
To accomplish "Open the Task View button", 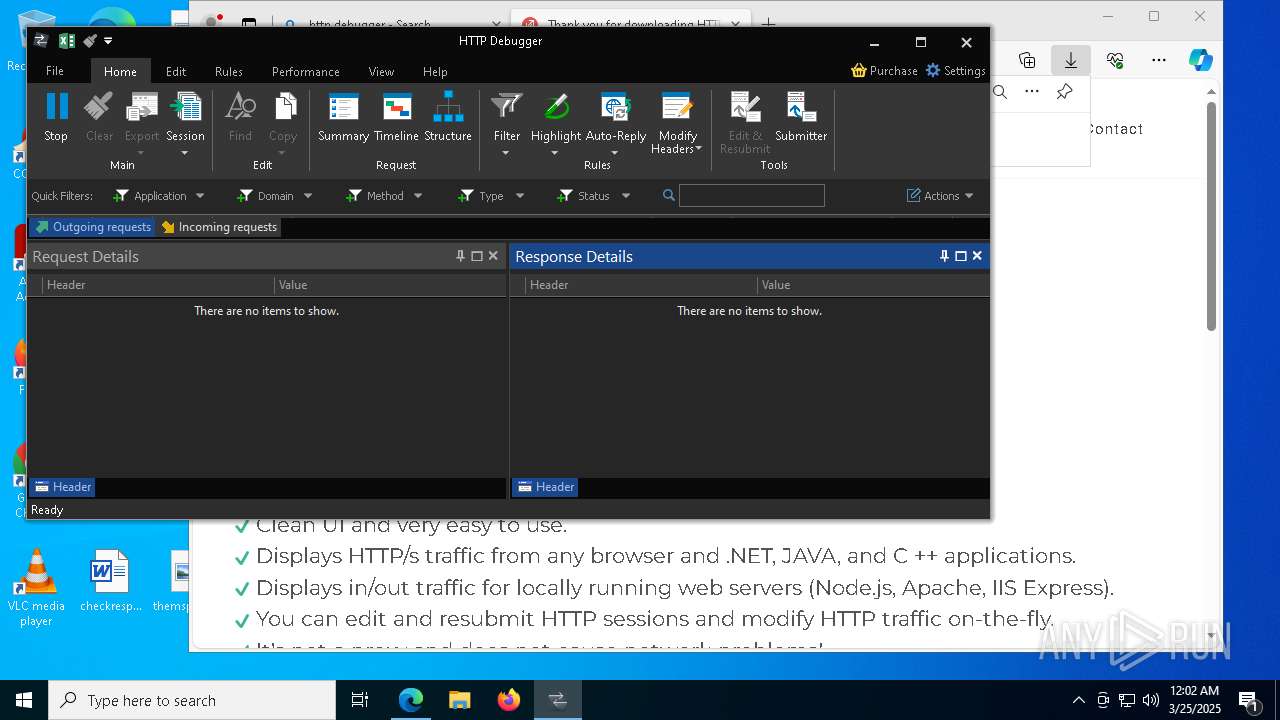I will point(360,700).
